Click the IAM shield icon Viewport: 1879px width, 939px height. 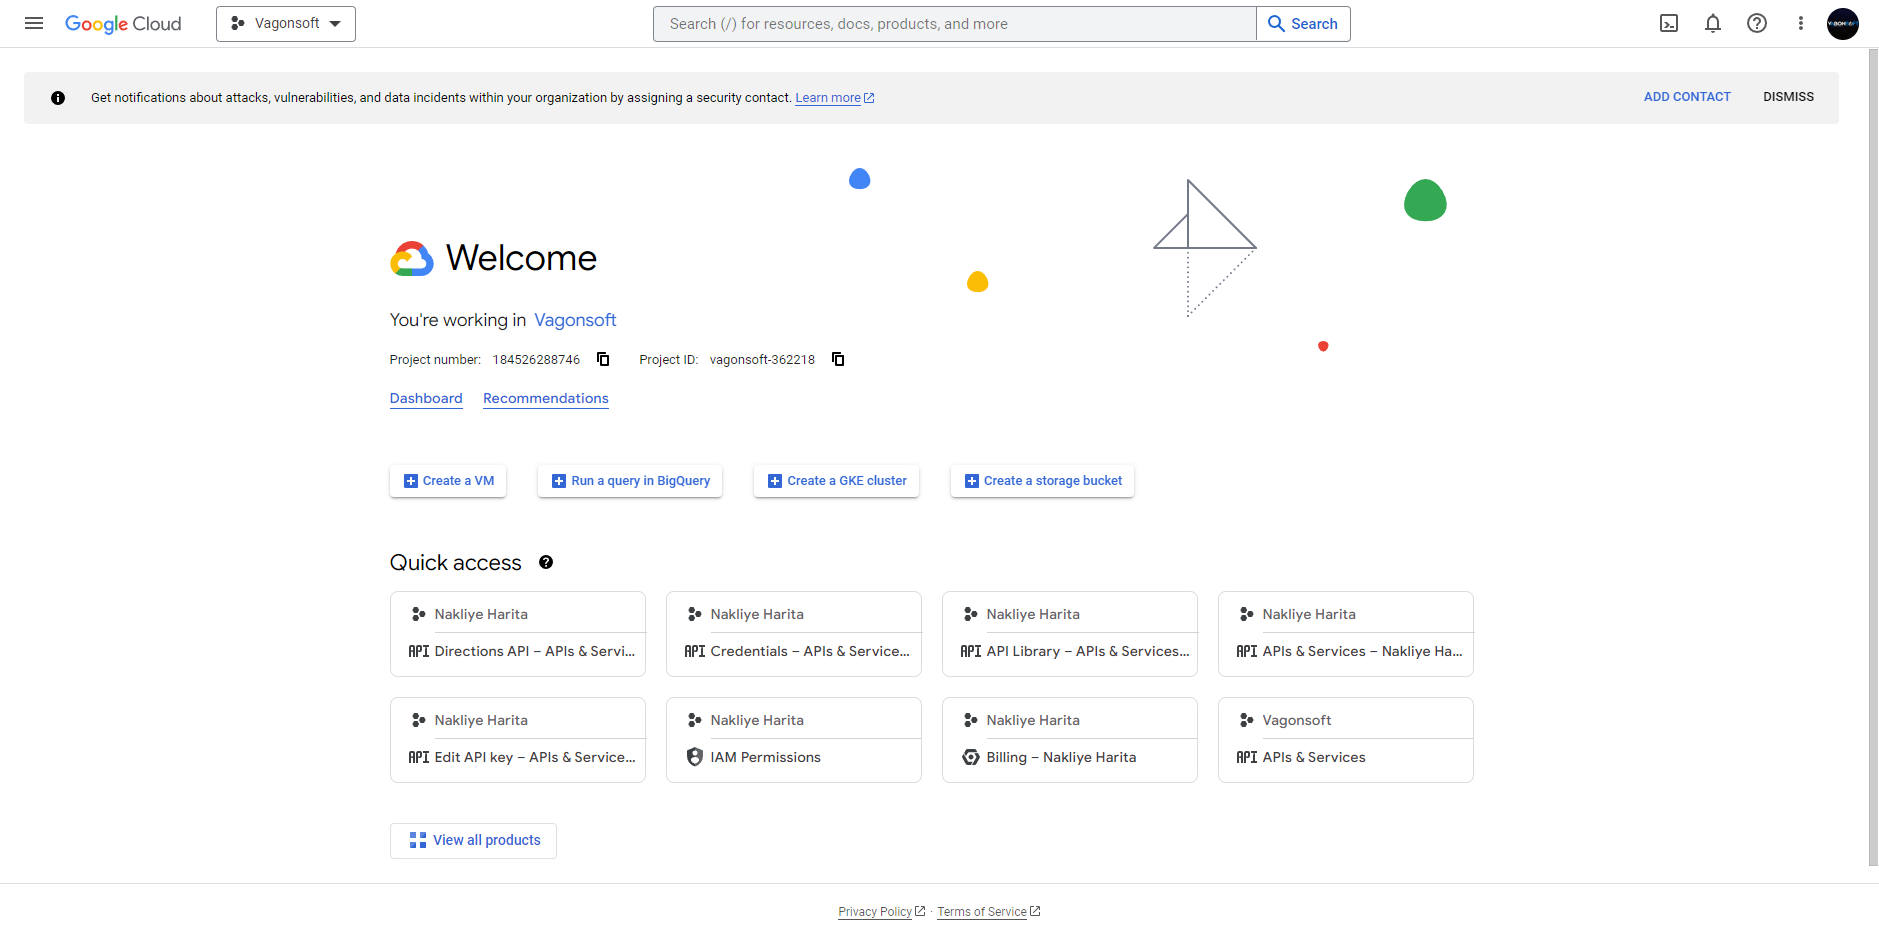coord(695,757)
